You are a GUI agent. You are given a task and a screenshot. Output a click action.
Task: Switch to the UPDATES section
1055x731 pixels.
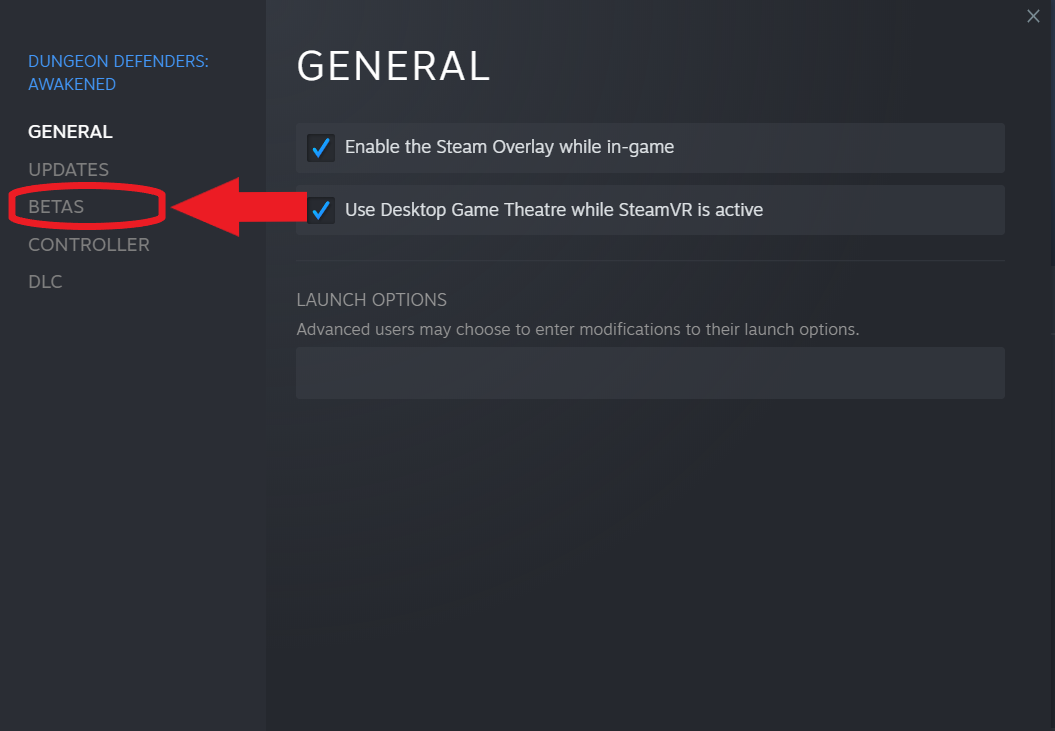[68, 170]
